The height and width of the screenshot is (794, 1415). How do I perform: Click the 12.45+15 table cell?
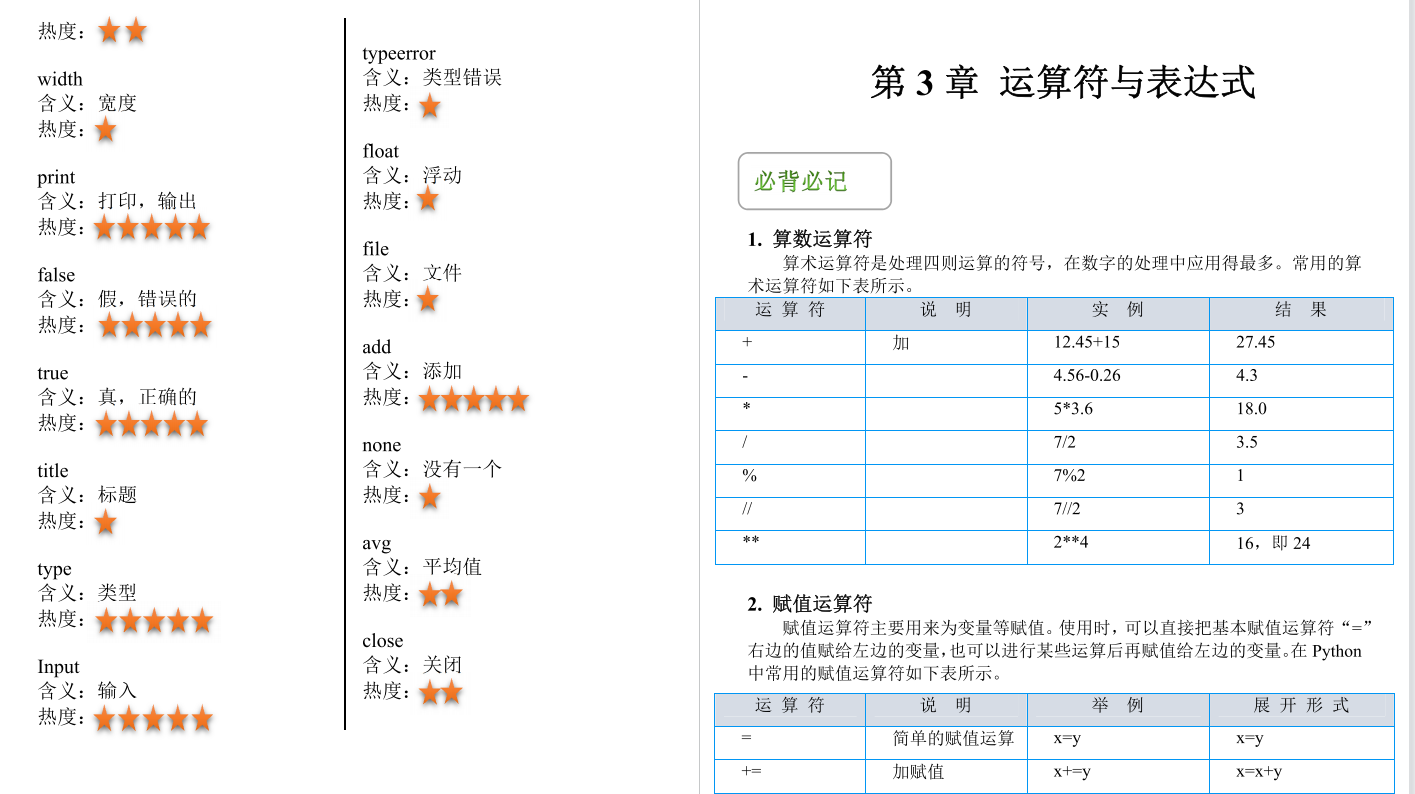point(1118,347)
